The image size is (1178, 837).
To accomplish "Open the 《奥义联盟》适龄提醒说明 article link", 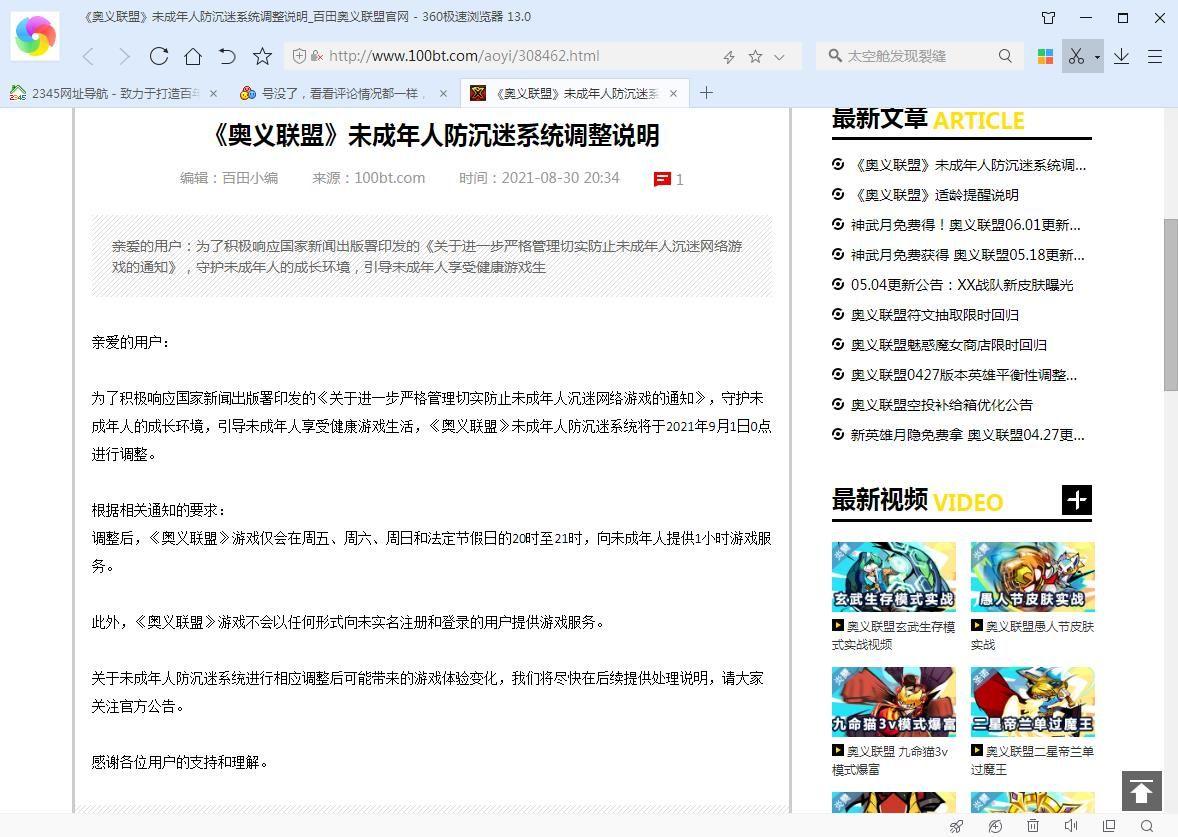I will pyautogui.click(x=934, y=195).
